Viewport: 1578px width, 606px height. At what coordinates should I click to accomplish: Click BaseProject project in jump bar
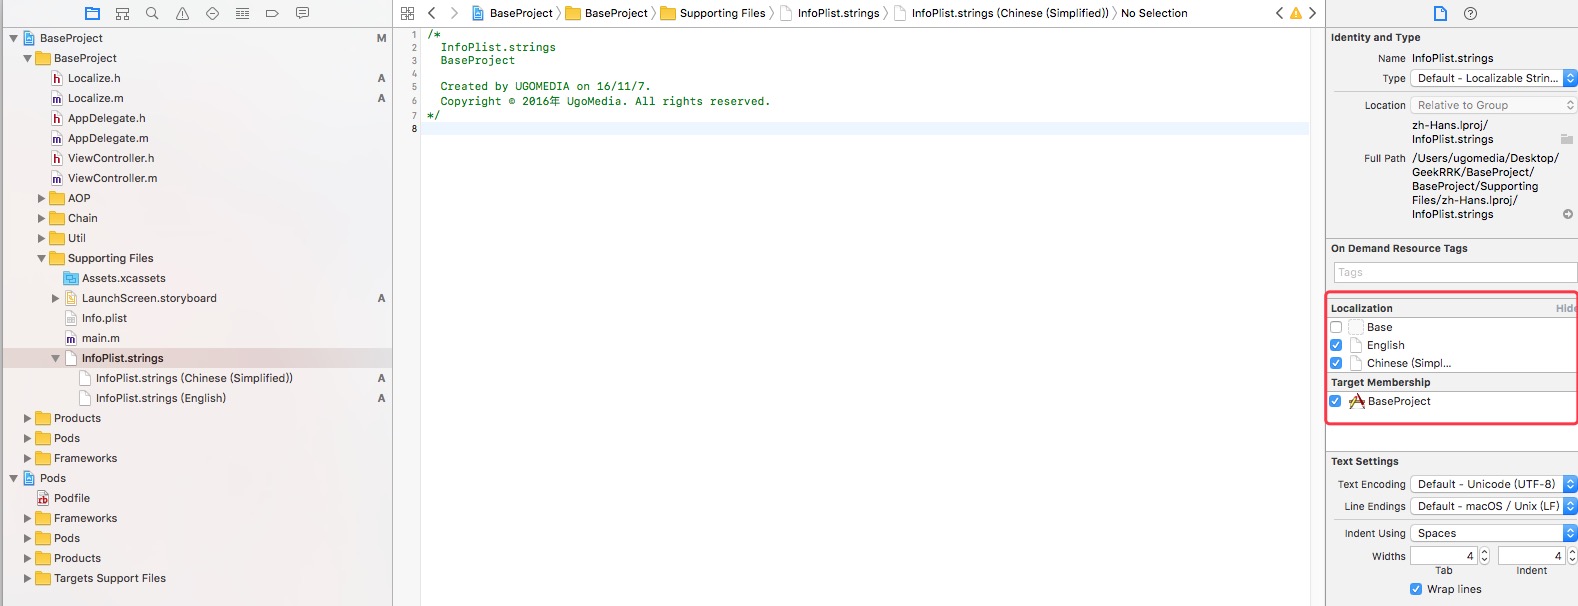coord(511,13)
